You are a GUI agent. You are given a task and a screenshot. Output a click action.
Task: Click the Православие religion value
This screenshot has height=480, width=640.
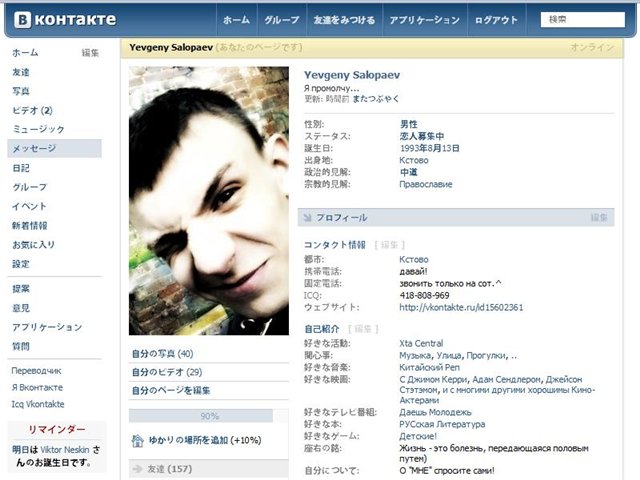click(426, 184)
